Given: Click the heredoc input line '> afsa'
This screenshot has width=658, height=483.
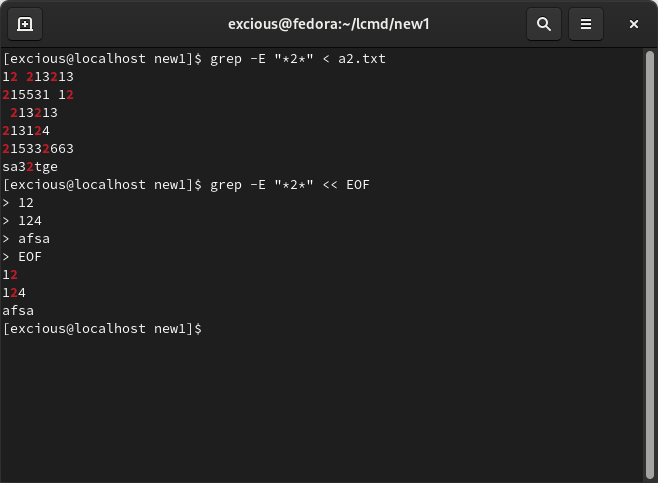Looking at the screenshot, I should [x=26, y=239].
